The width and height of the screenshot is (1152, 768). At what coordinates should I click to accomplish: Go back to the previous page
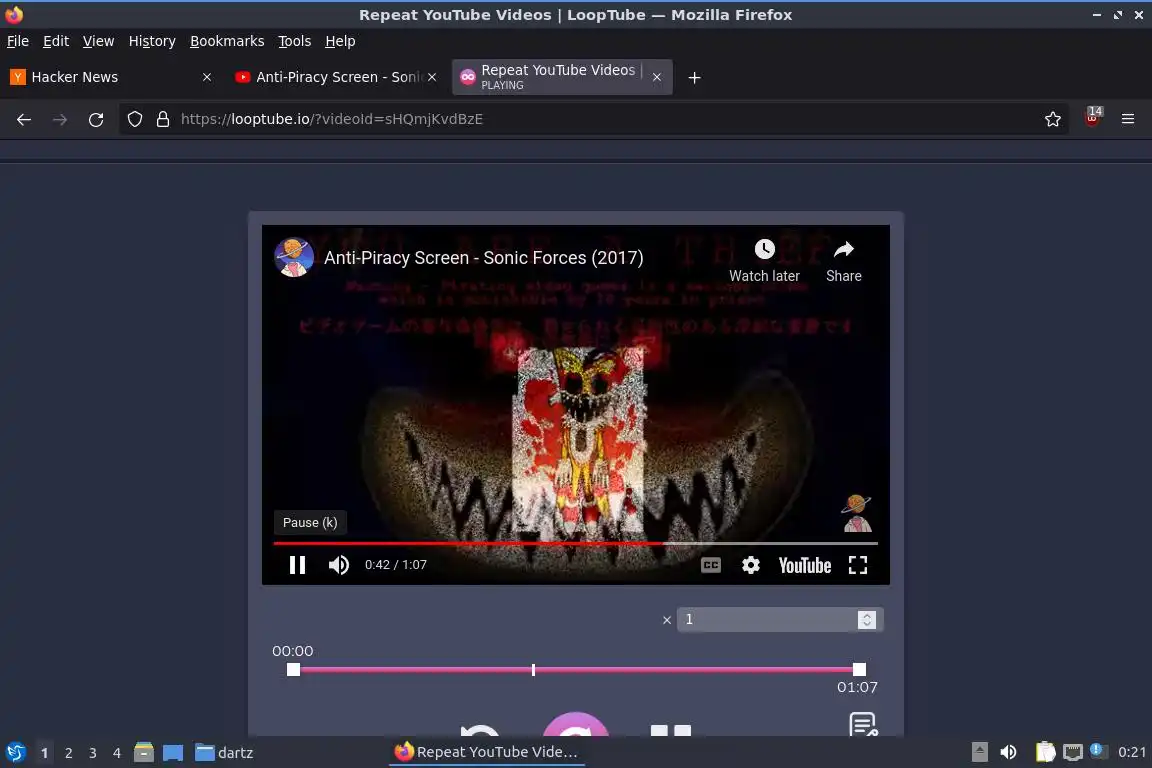pyautogui.click(x=24, y=119)
